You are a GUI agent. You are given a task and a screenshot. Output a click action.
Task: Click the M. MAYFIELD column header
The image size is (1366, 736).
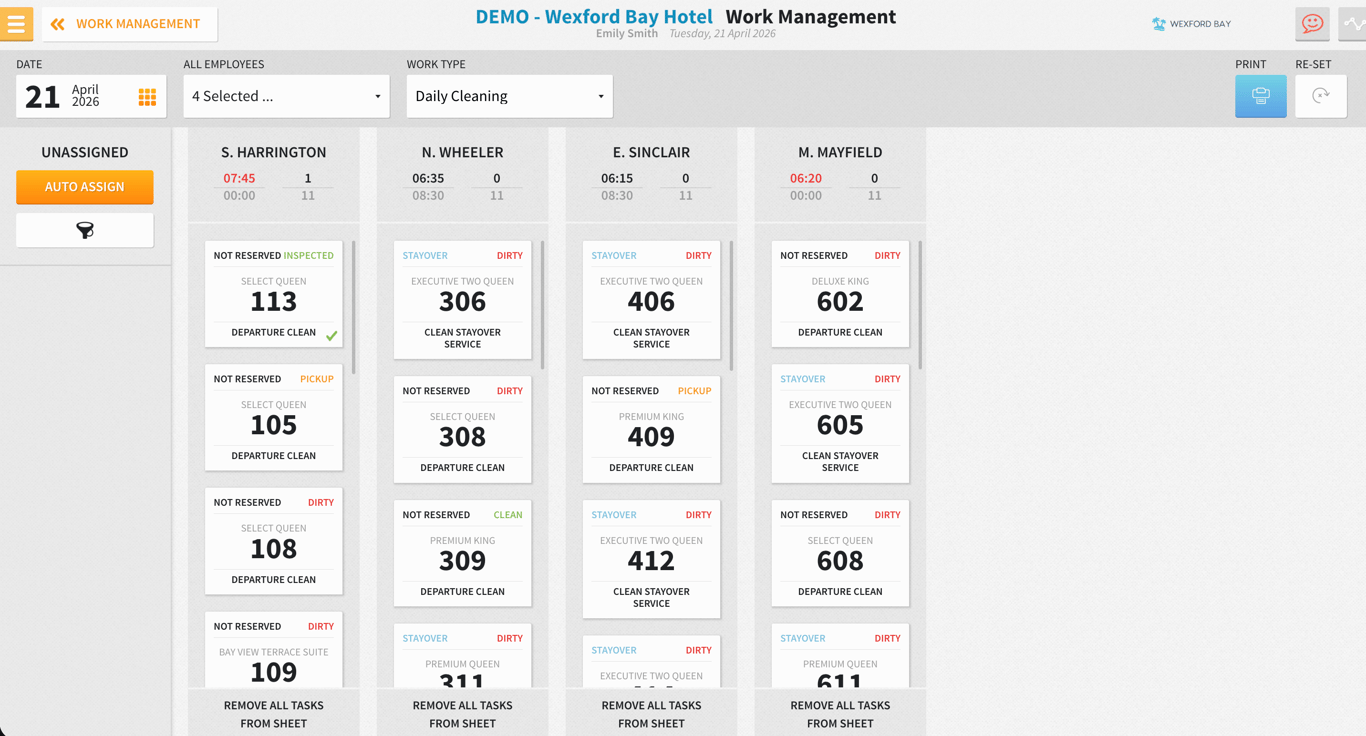(x=840, y=152)
